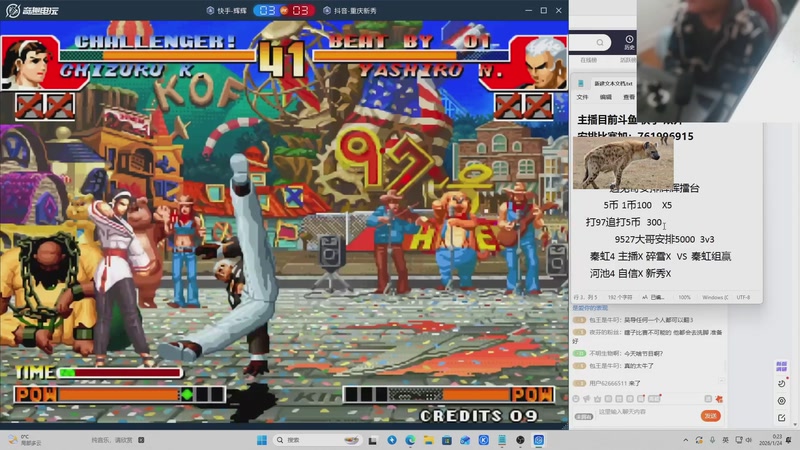800x450 pixels.
Task: Click the '行 3, 列 5' status entry
Action: click(x=585, y=297)
